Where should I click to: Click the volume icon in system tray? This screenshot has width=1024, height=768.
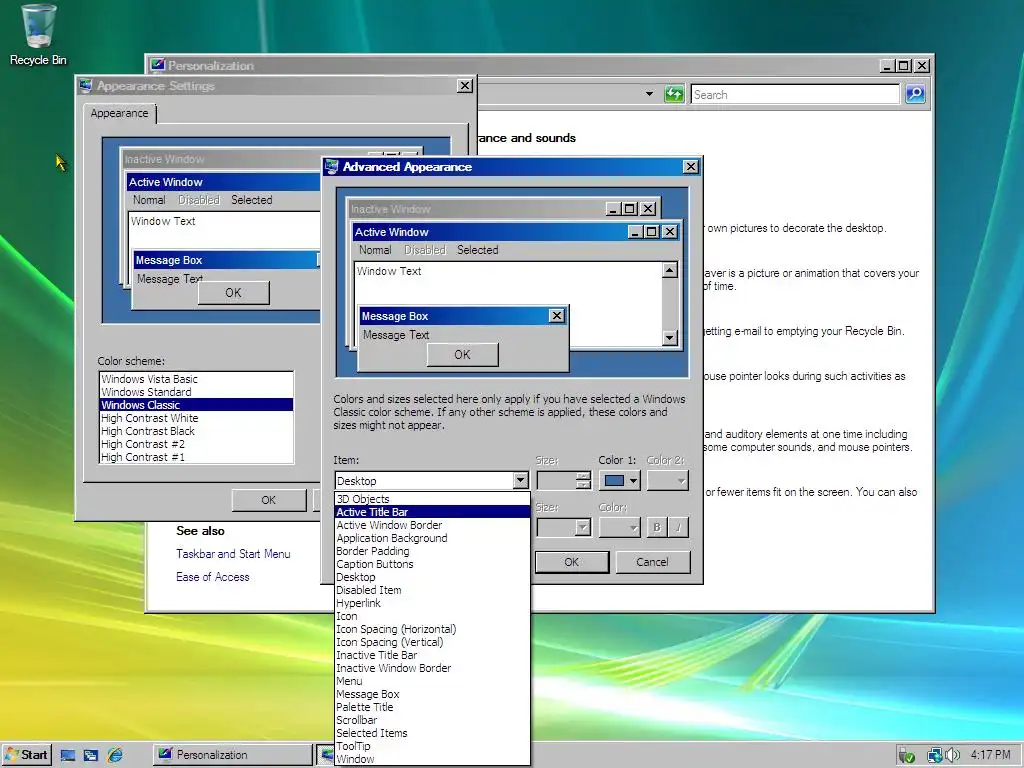pos(953,755)
